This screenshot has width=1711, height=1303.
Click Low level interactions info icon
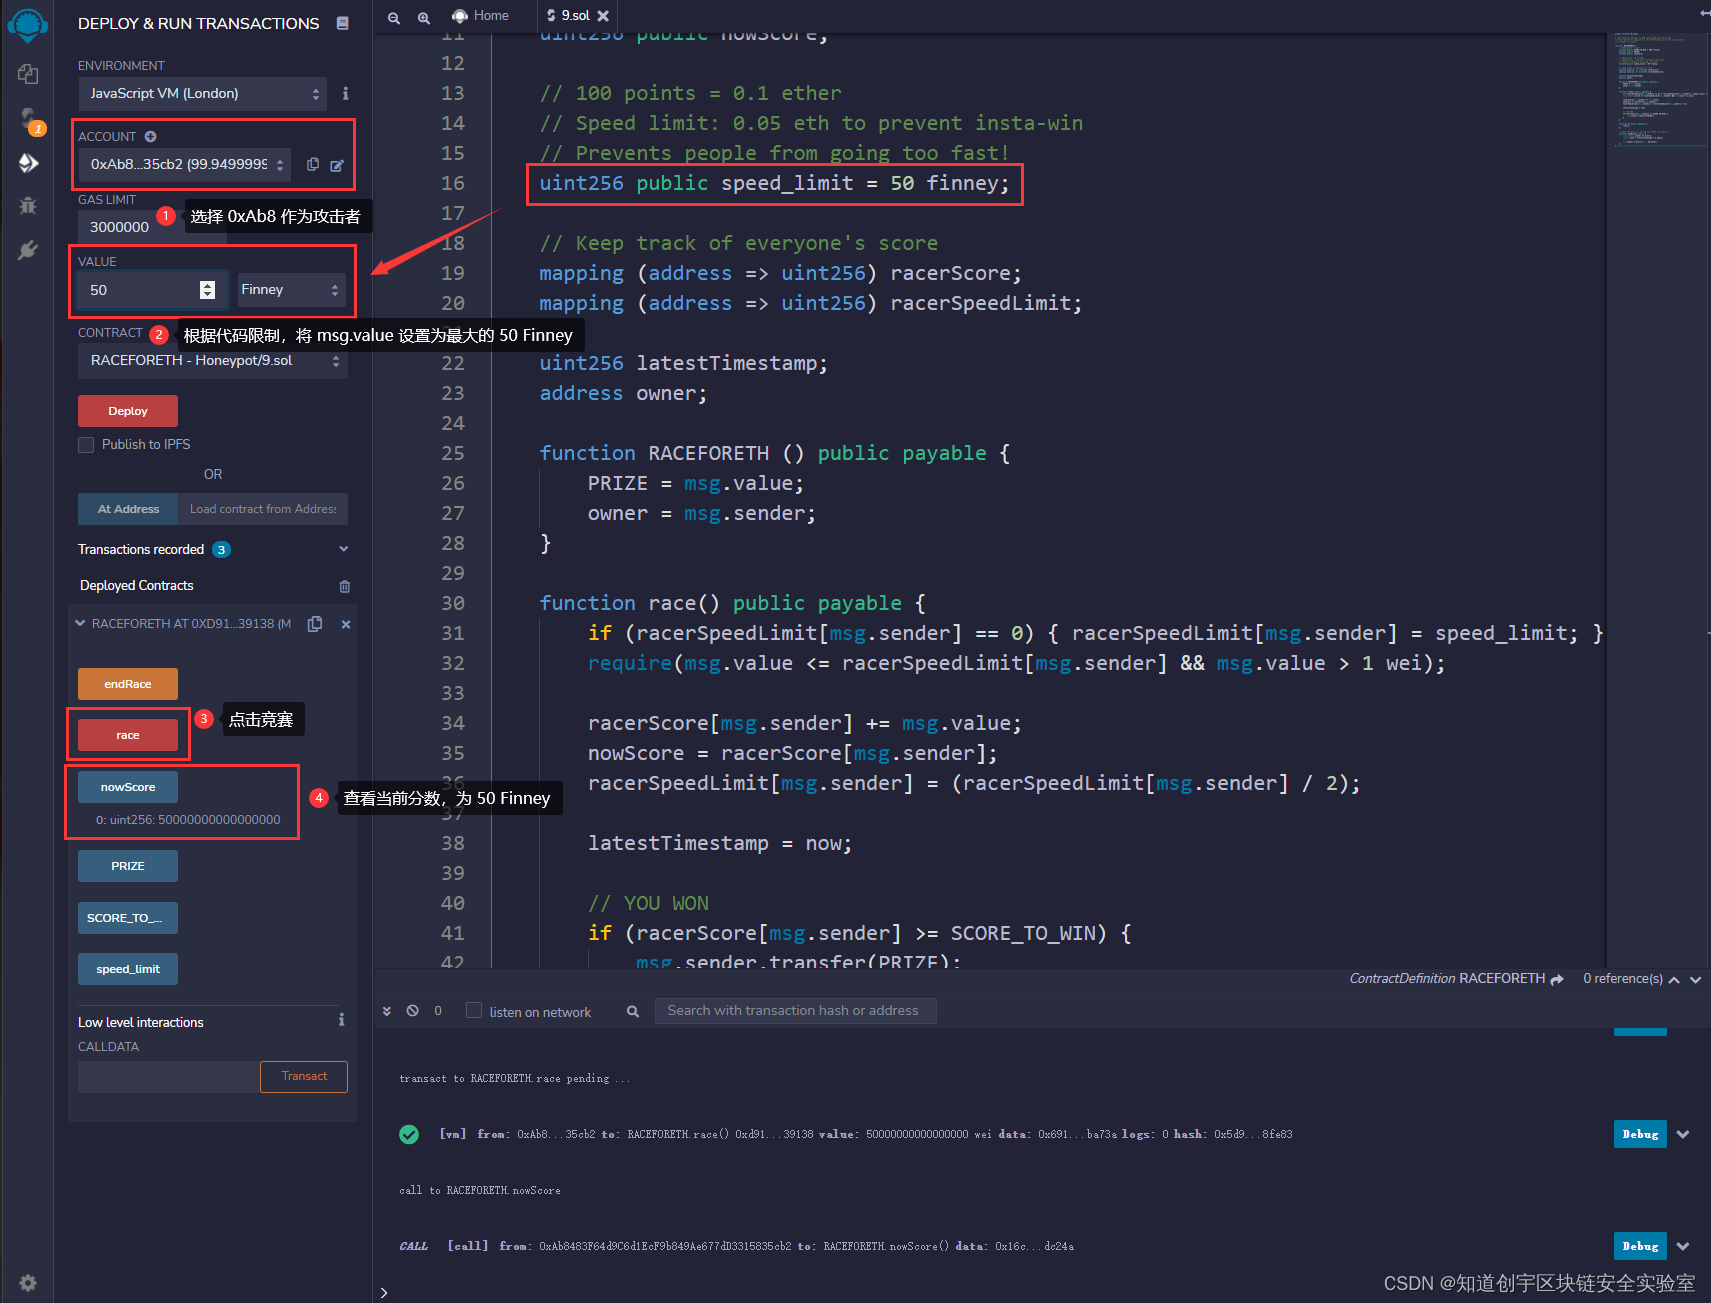pyautogui.click(x=341, y=1020)
